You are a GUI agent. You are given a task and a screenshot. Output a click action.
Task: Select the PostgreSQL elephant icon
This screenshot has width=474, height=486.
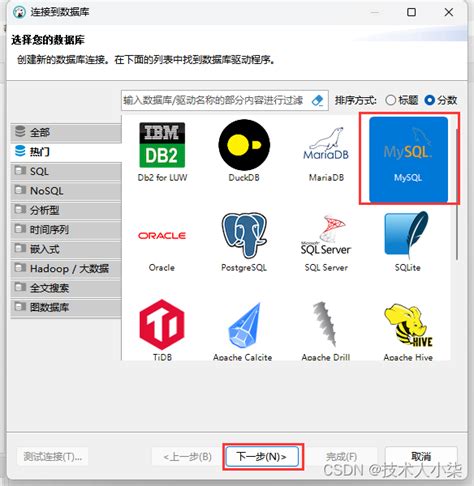point(244,235)
